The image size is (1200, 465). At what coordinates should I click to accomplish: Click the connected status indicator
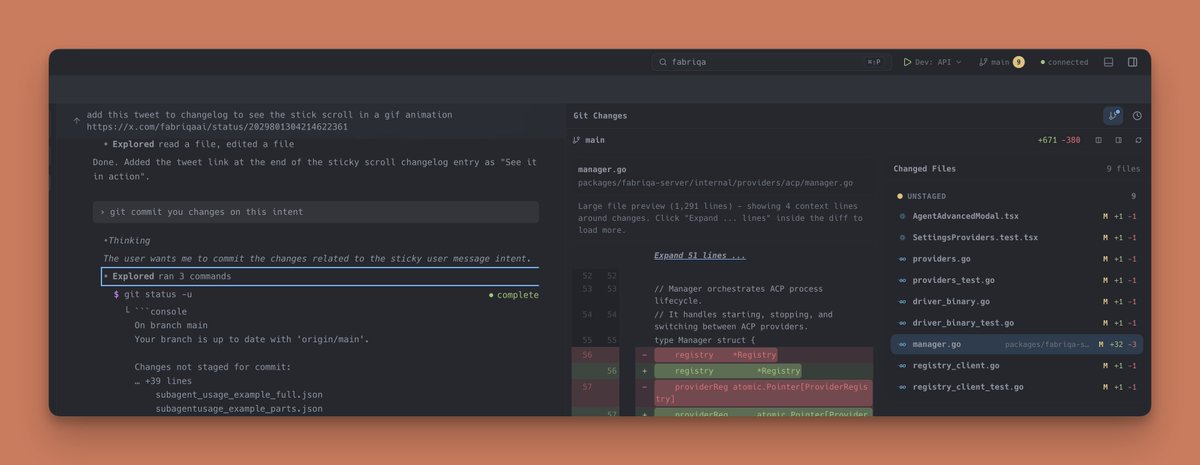(1064, 62)
